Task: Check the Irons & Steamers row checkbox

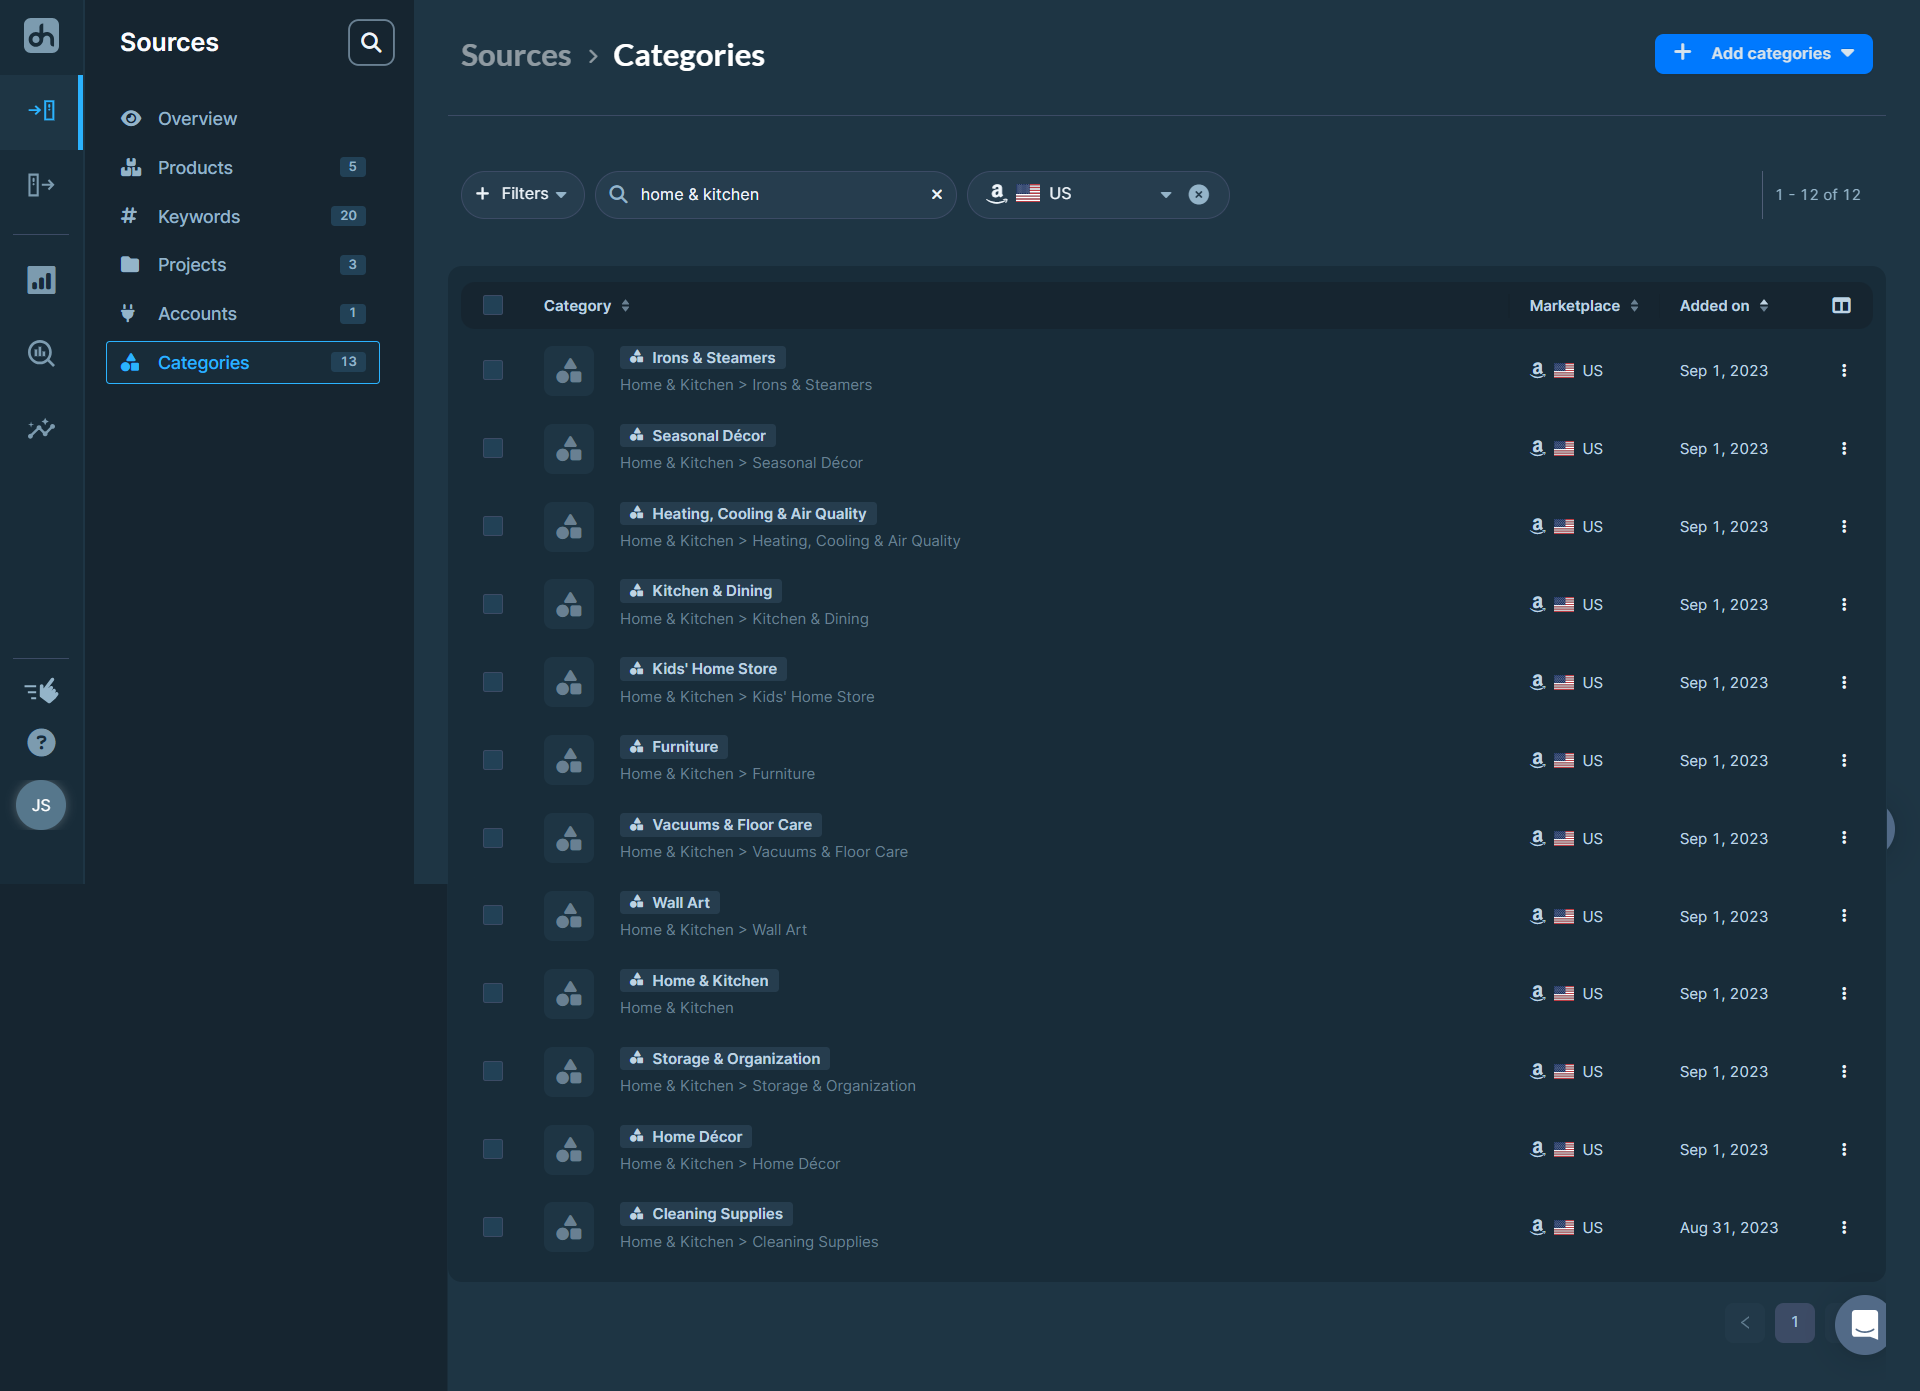Action: pos(493,371)
